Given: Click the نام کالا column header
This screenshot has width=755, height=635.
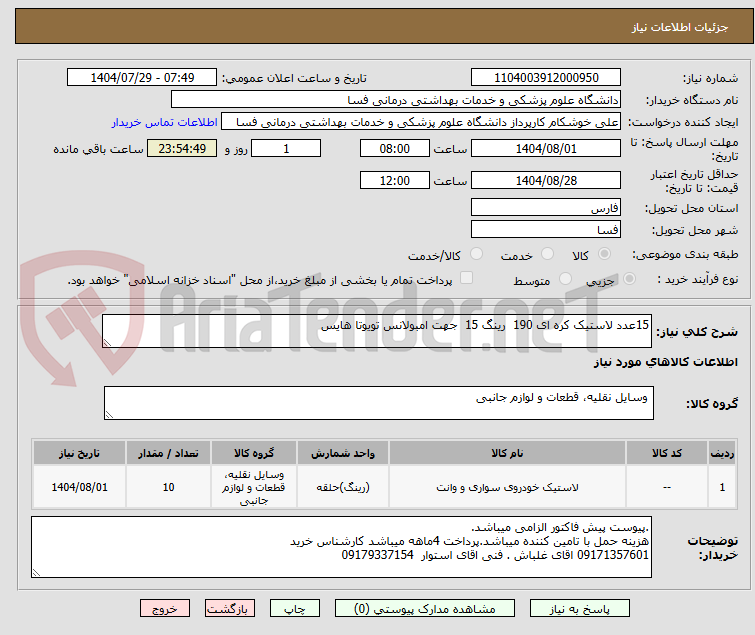Looking at the screenshot, I should tap(507, 453).
